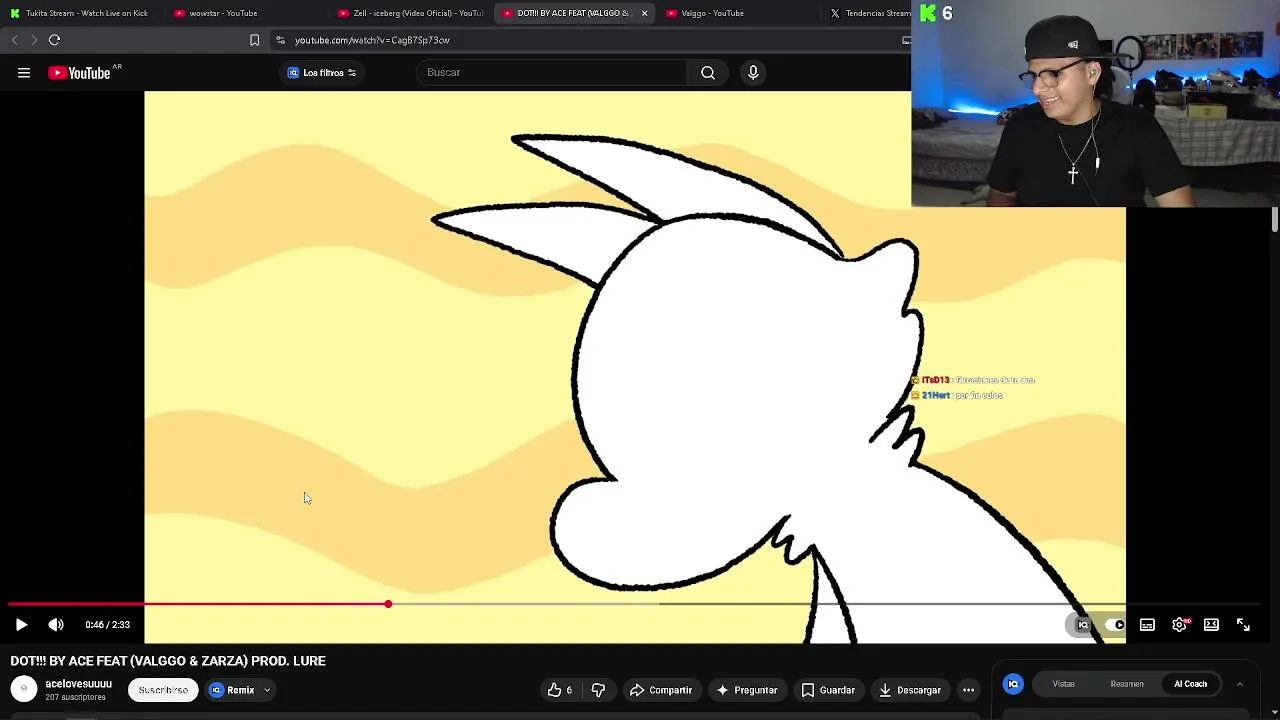Click the blue IQ panel icon
Viewport: 1280px width, 720px height.
click(1013, 684)
